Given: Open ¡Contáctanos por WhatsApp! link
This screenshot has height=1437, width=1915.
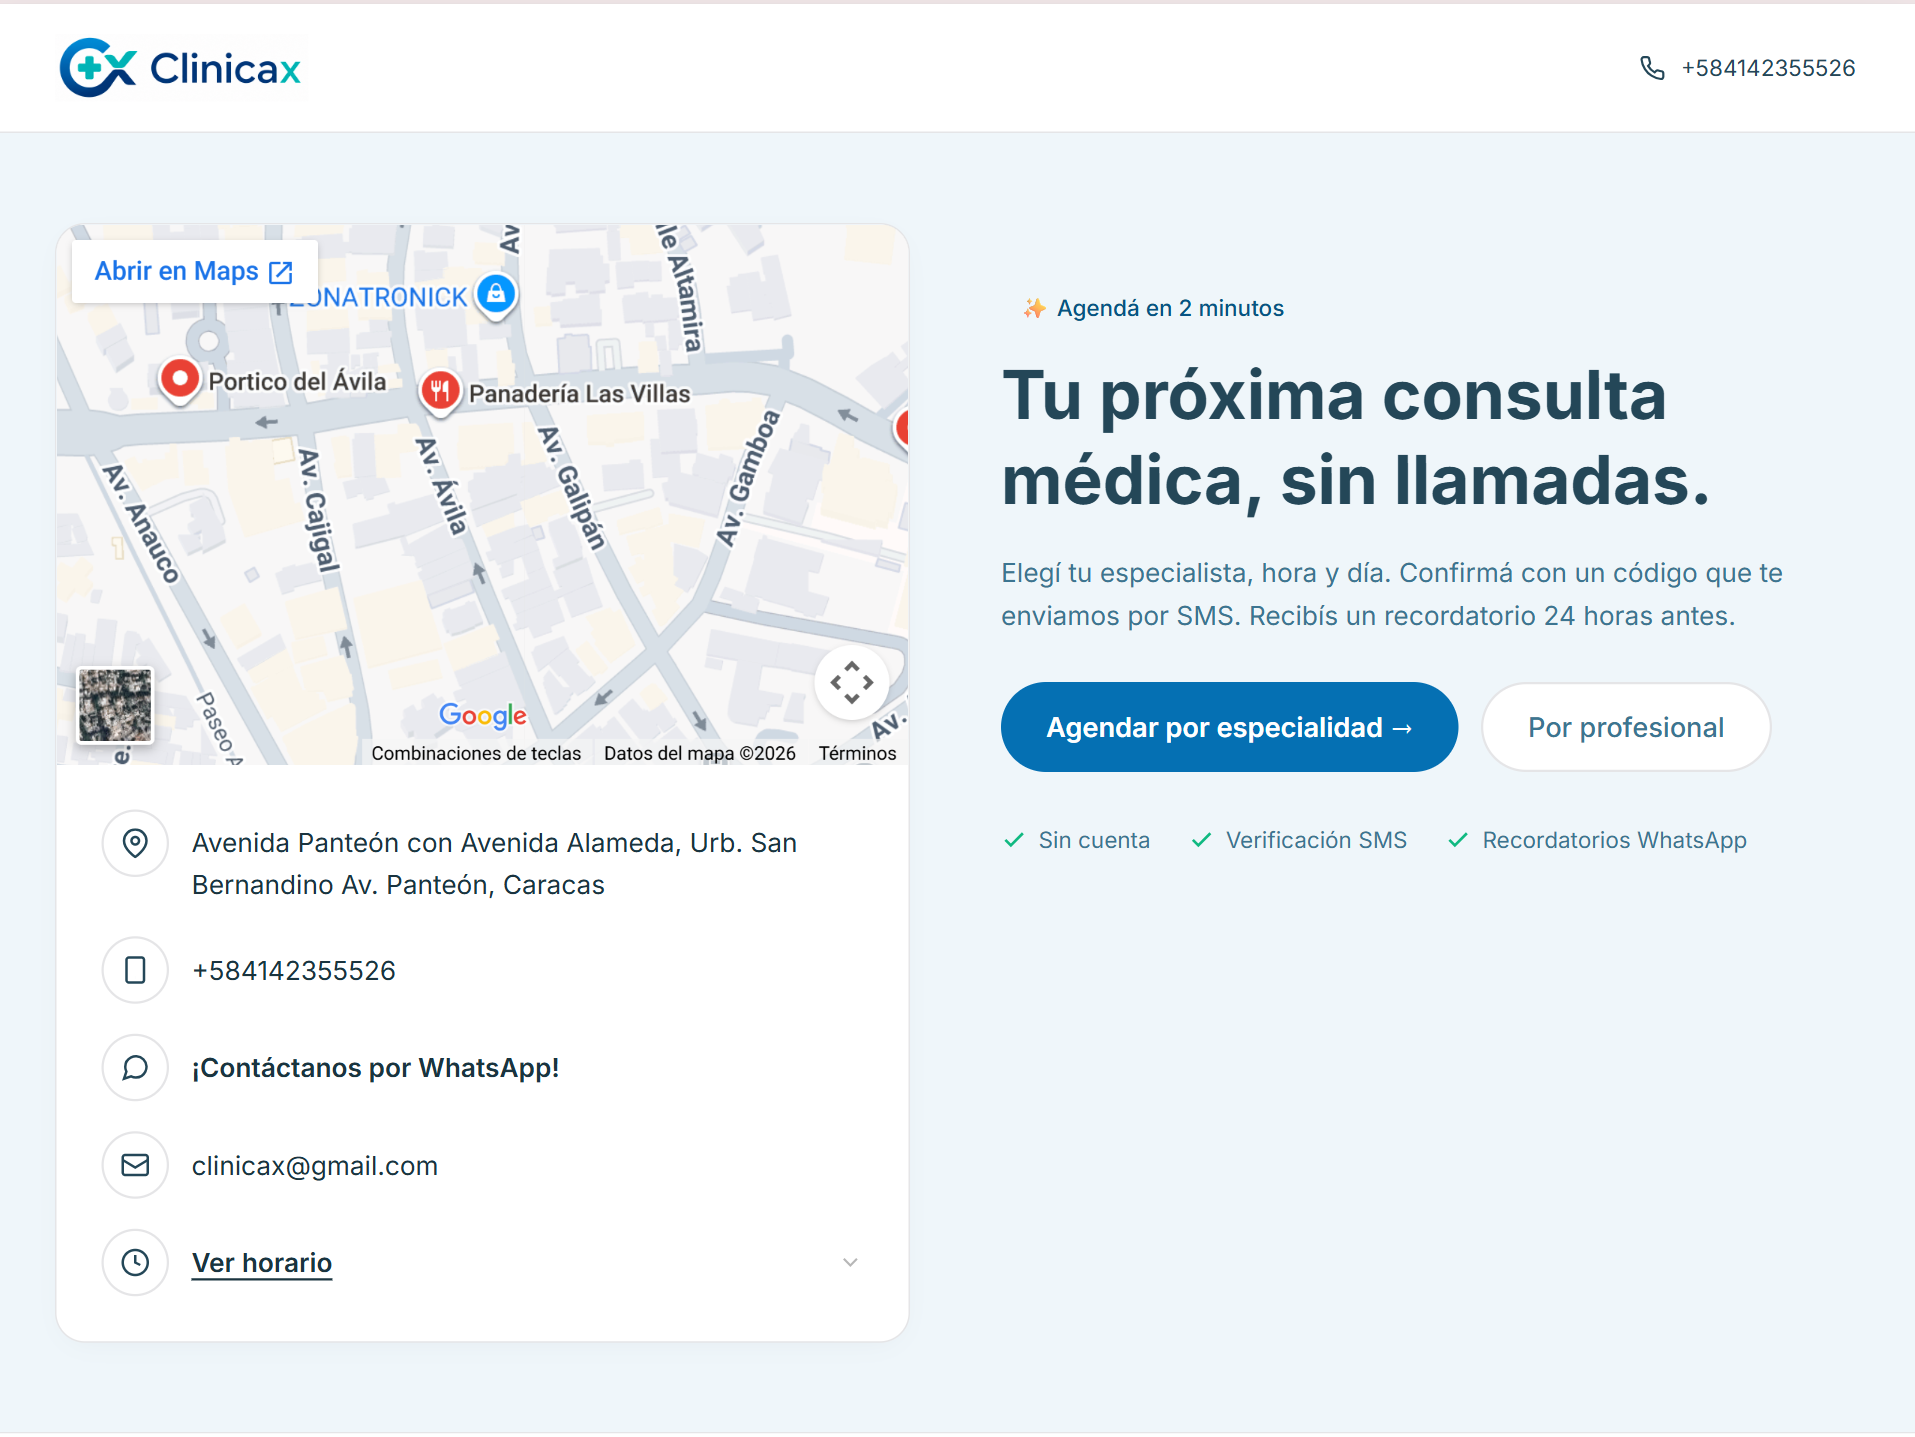Looking at the screenshot, I should [x=375, y=1068].
